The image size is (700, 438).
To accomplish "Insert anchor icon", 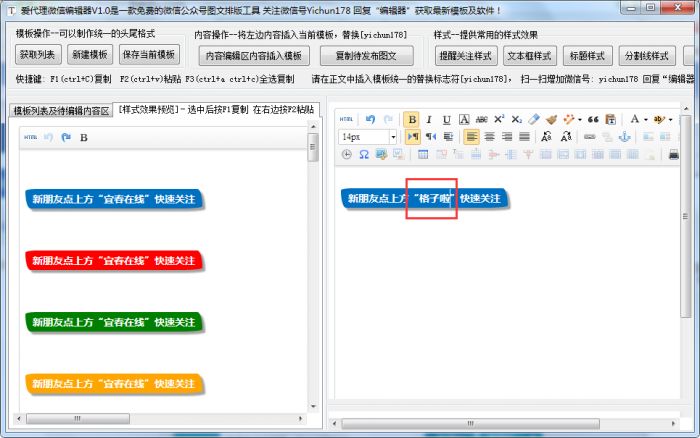I will pyautogui.click(x=625, y=137).
